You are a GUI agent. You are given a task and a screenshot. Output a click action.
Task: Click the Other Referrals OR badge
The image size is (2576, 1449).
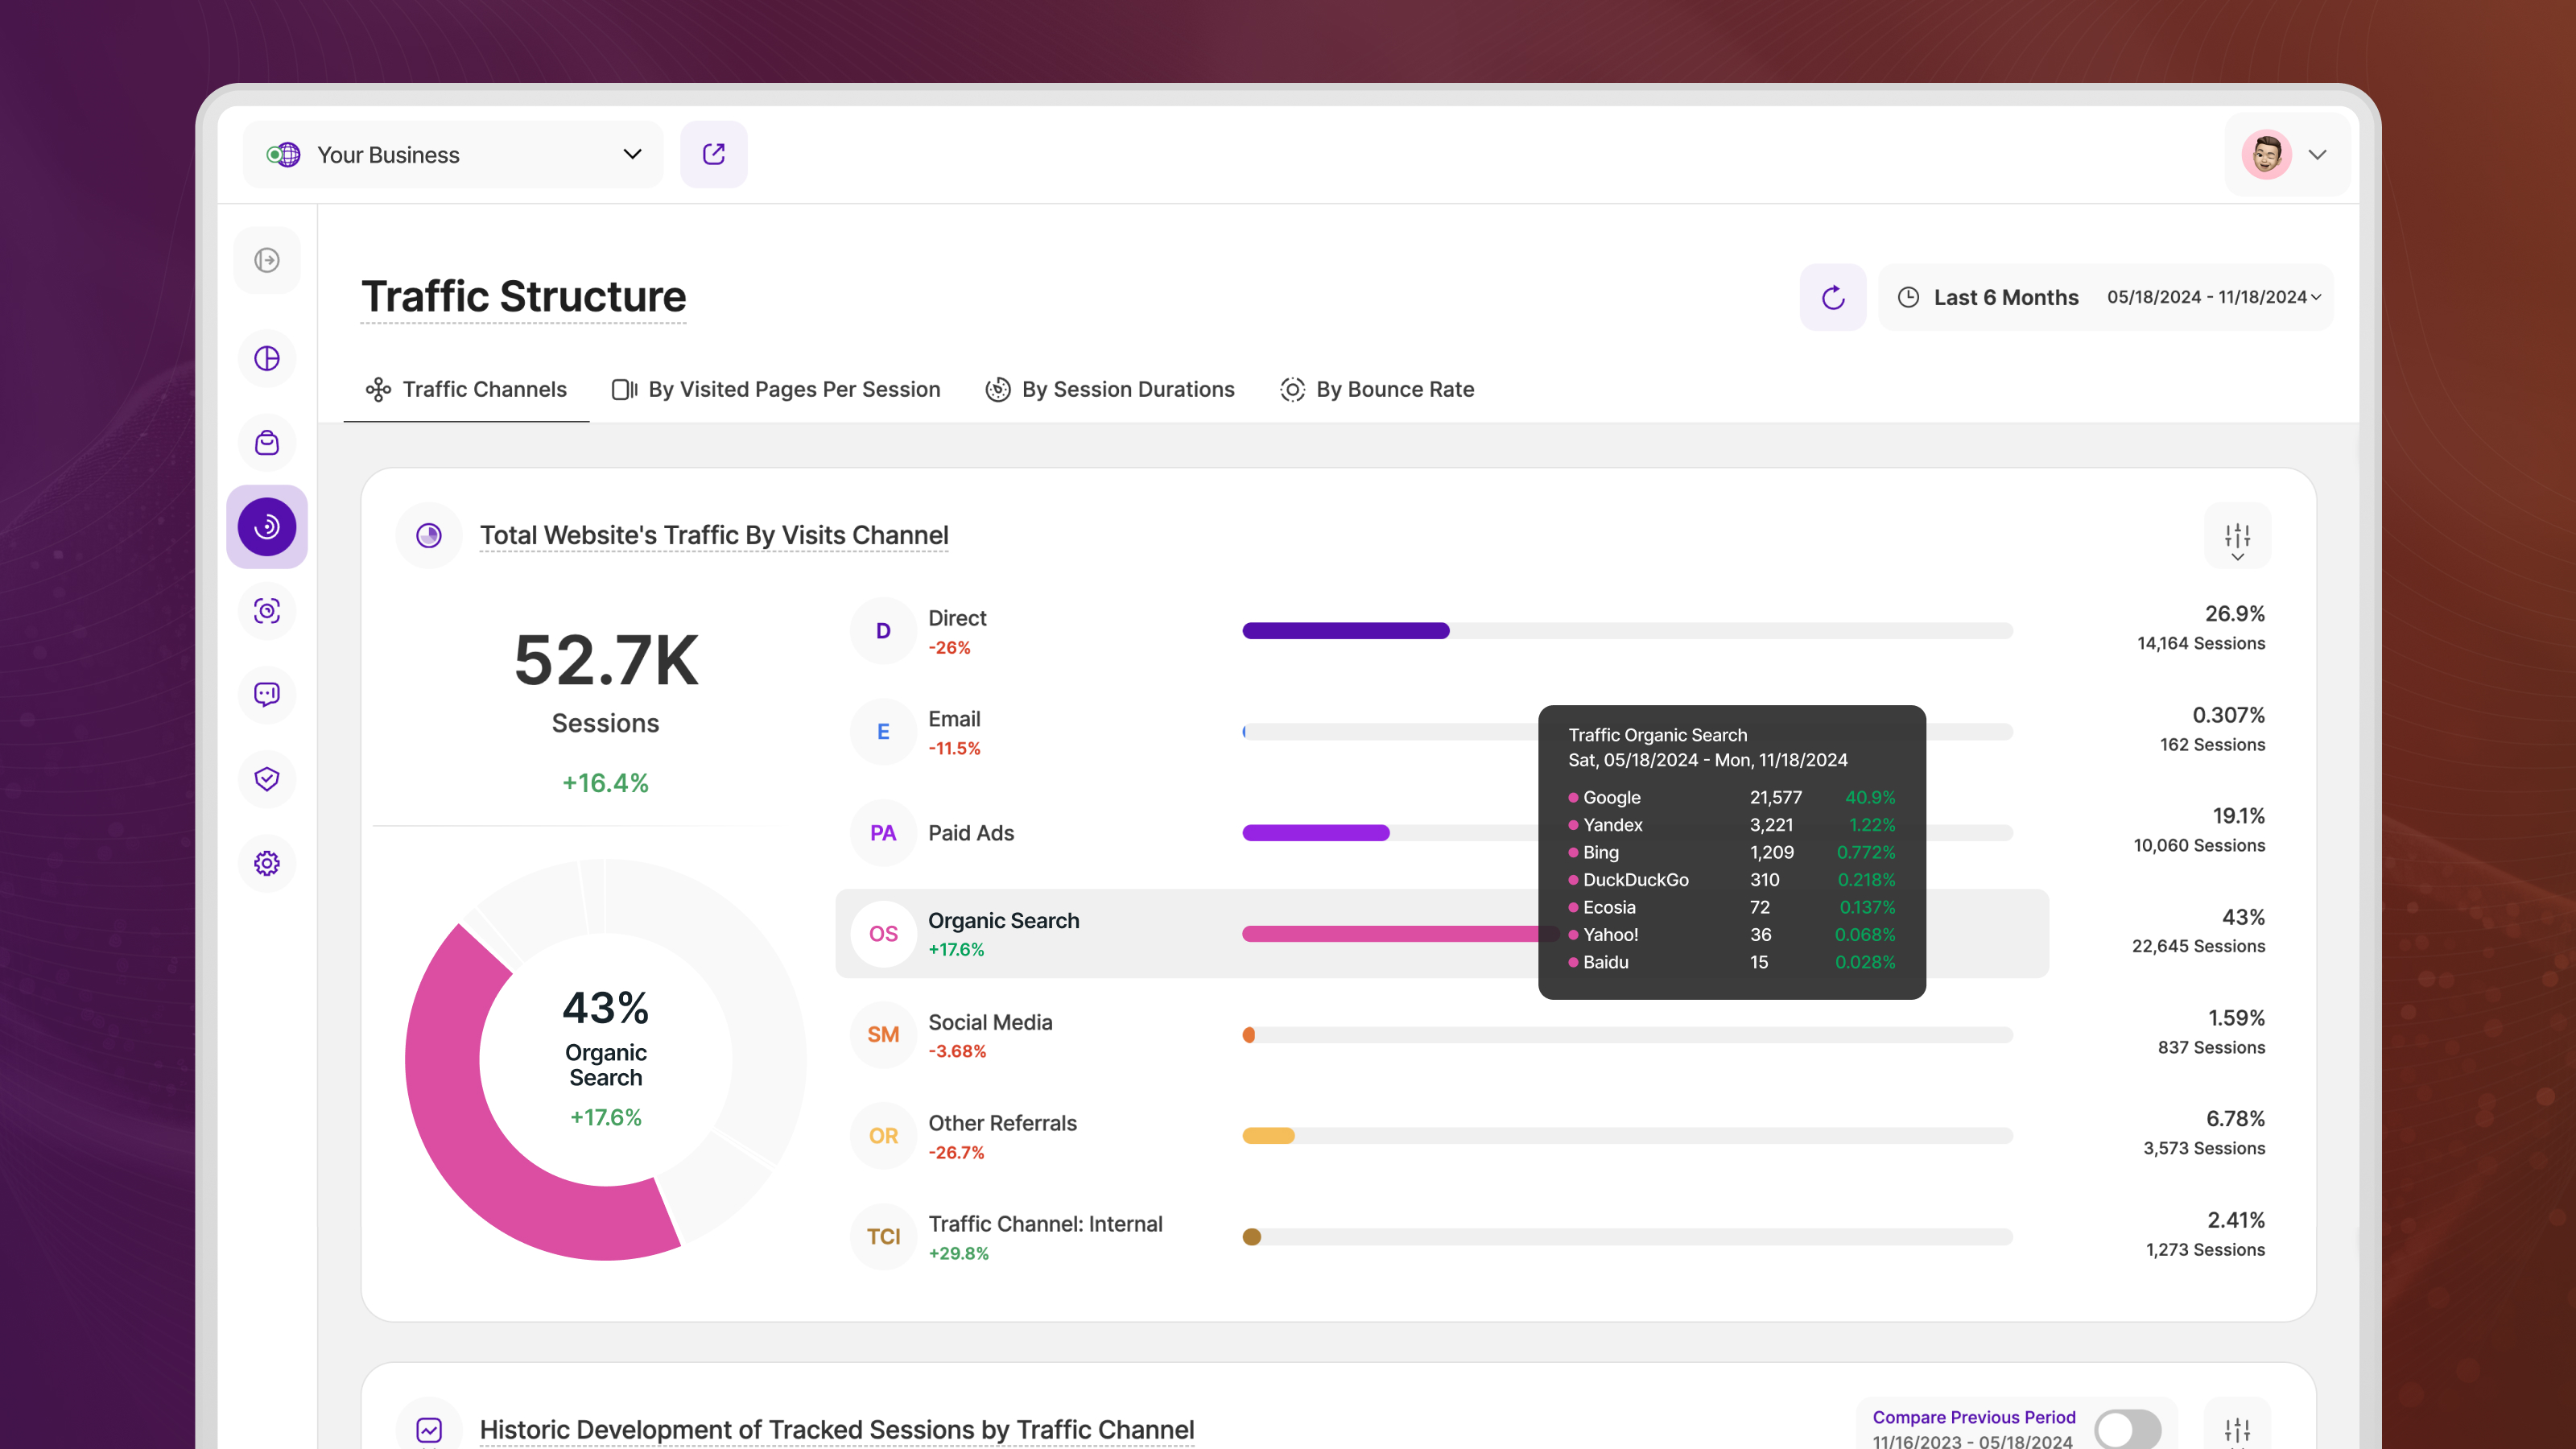(x=883, y=1136)
